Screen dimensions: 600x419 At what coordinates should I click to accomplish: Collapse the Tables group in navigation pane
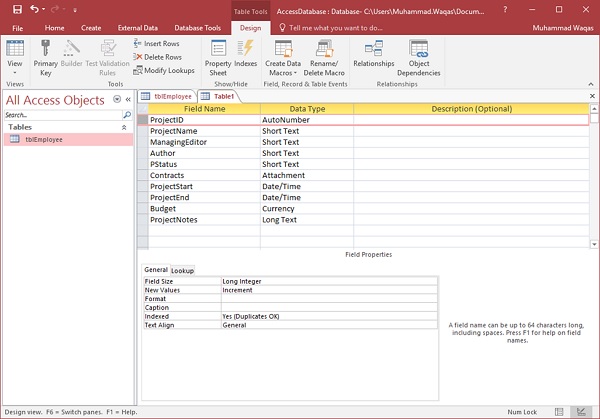click(124, 127)
